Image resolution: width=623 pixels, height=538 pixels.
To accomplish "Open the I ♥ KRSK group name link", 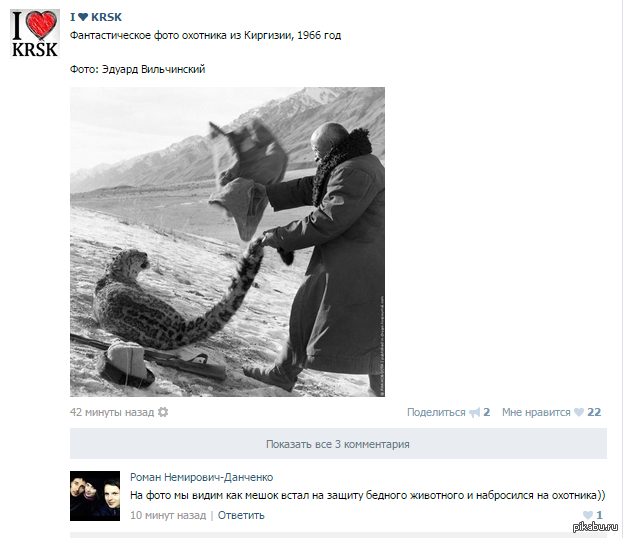I will 96,17.
